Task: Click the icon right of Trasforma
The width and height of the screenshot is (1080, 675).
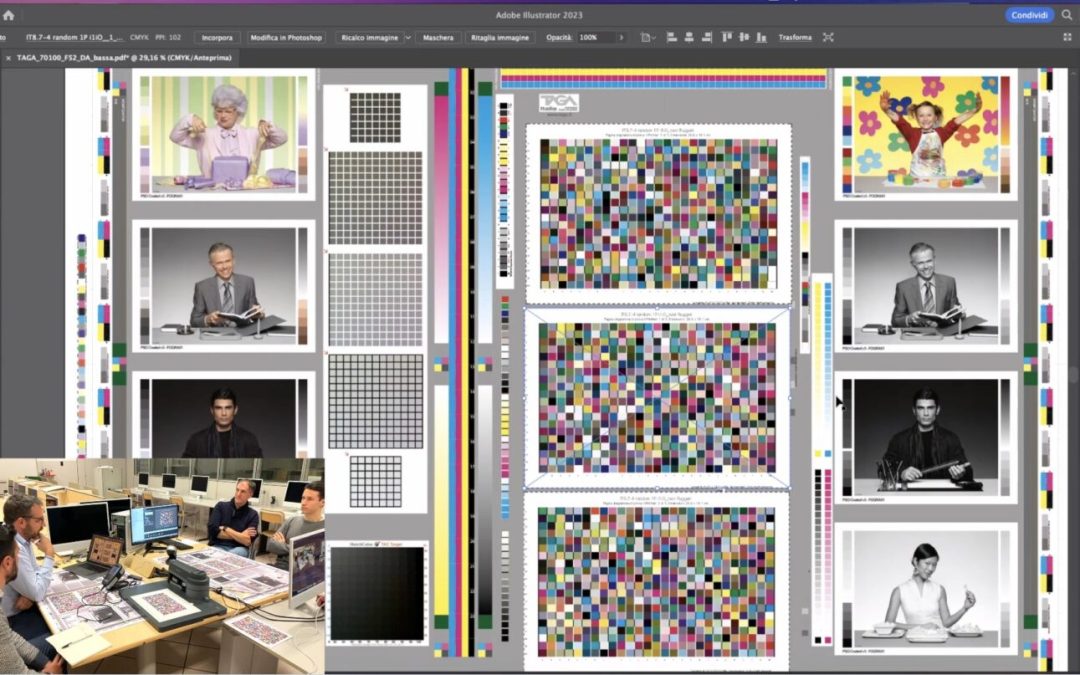Action: (828, 37)
